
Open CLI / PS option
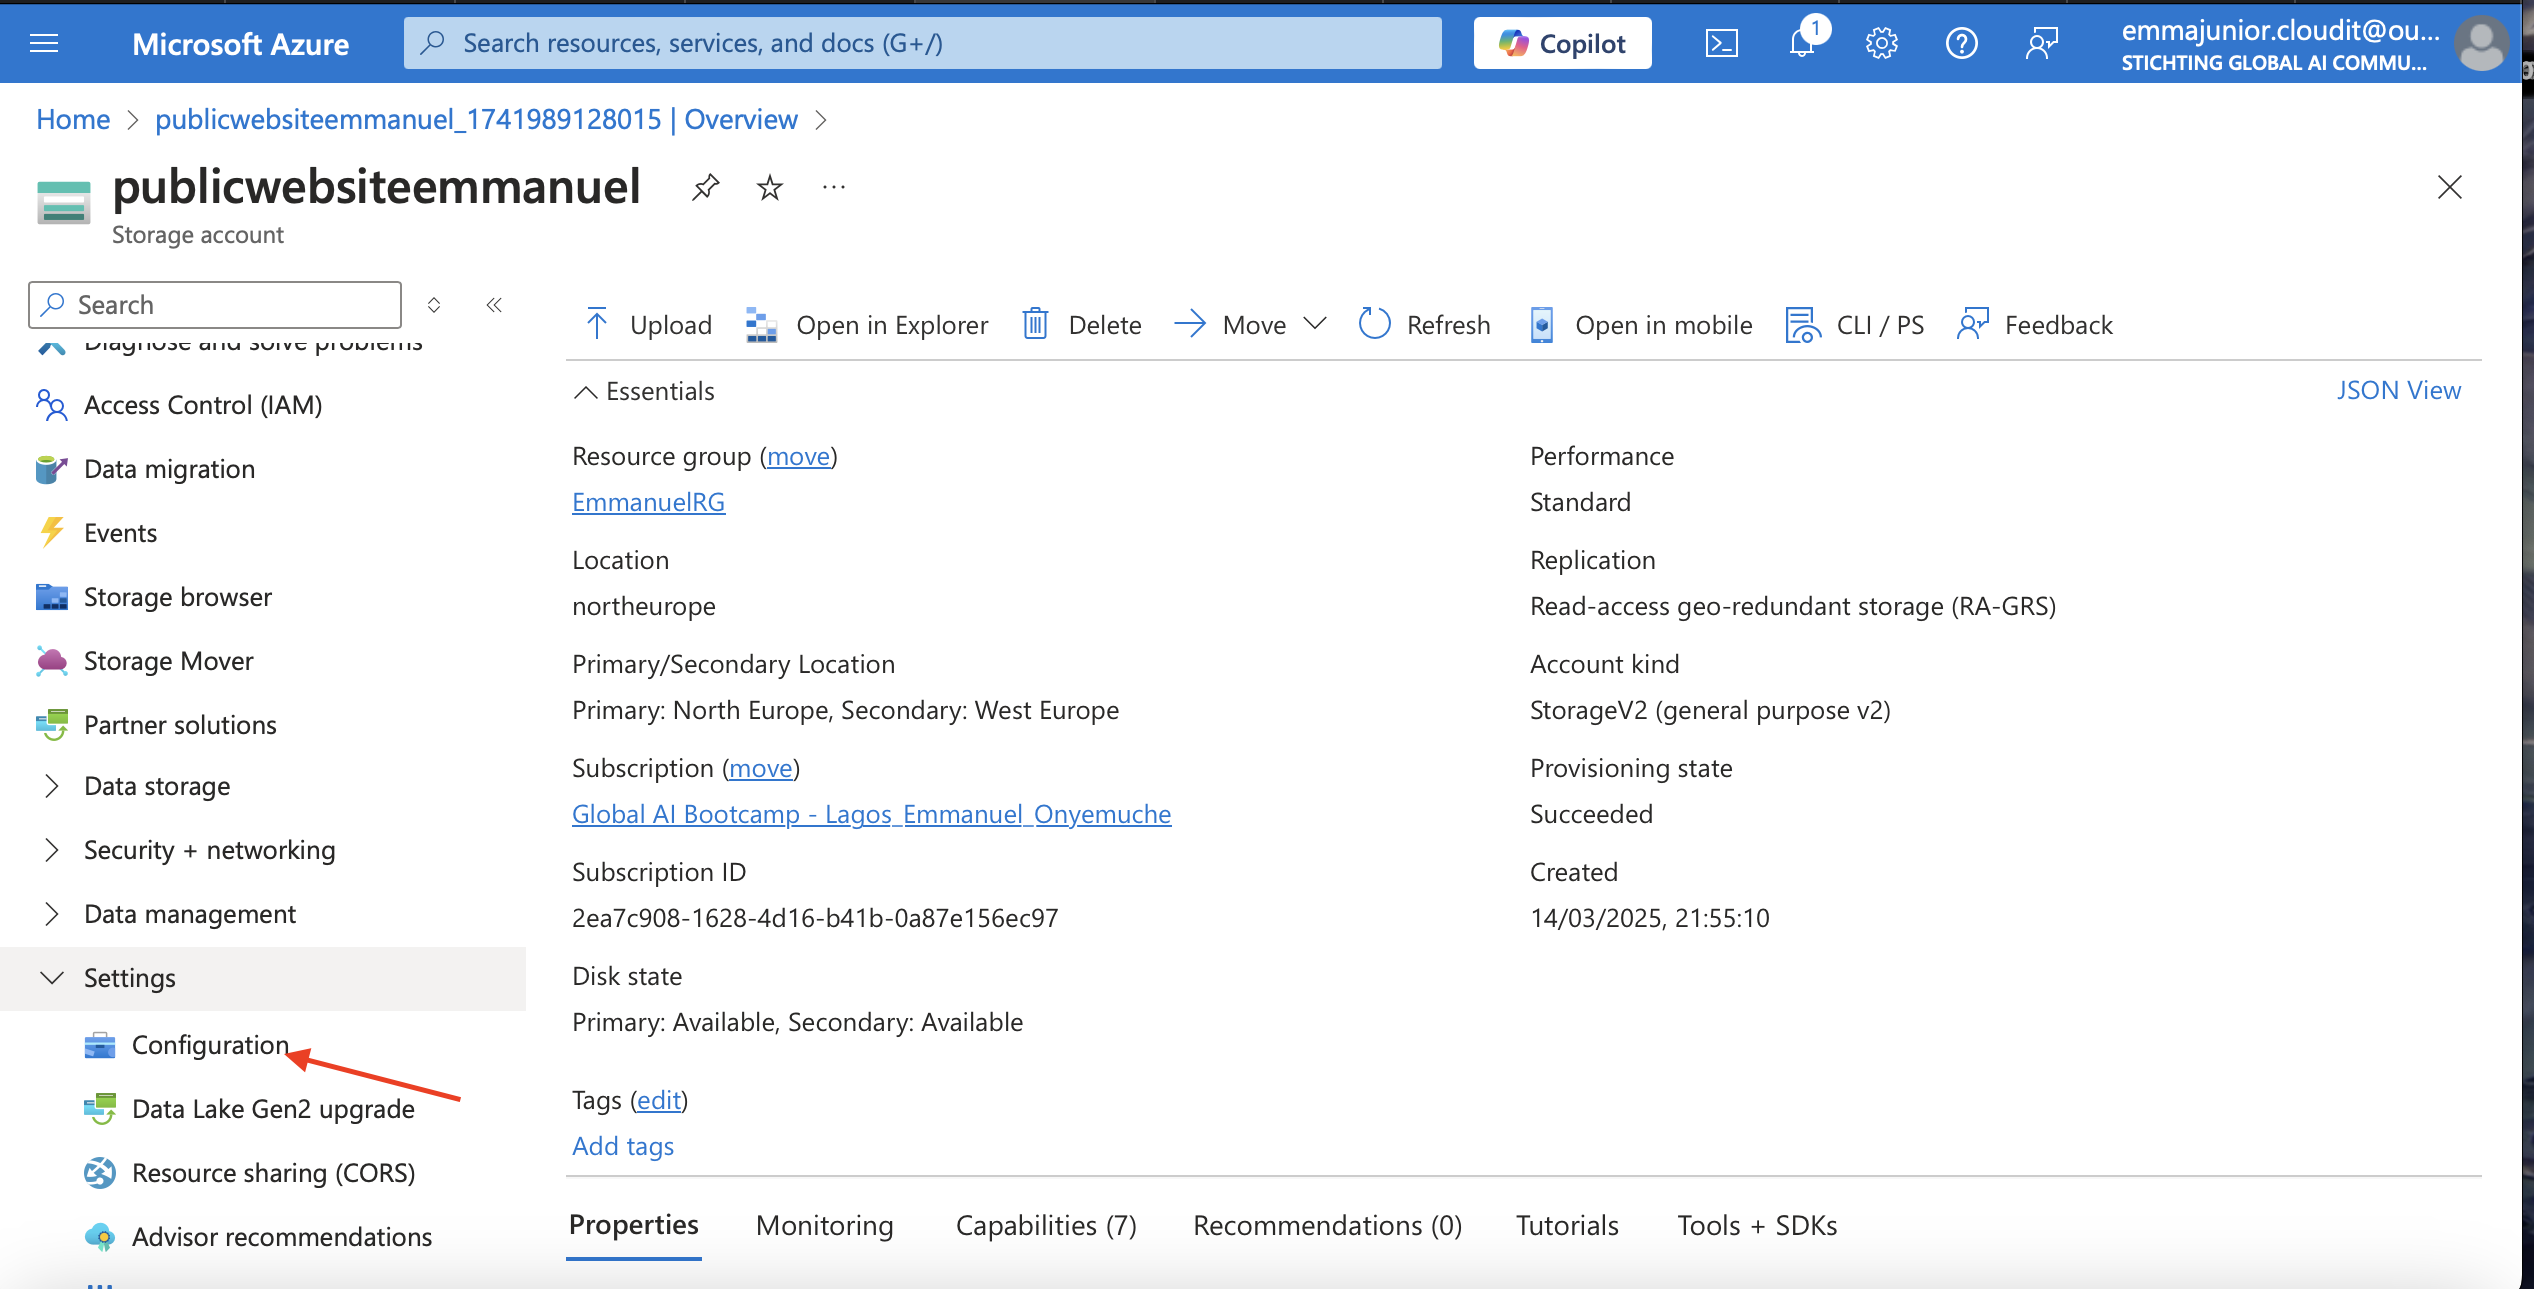(1855, 325)
